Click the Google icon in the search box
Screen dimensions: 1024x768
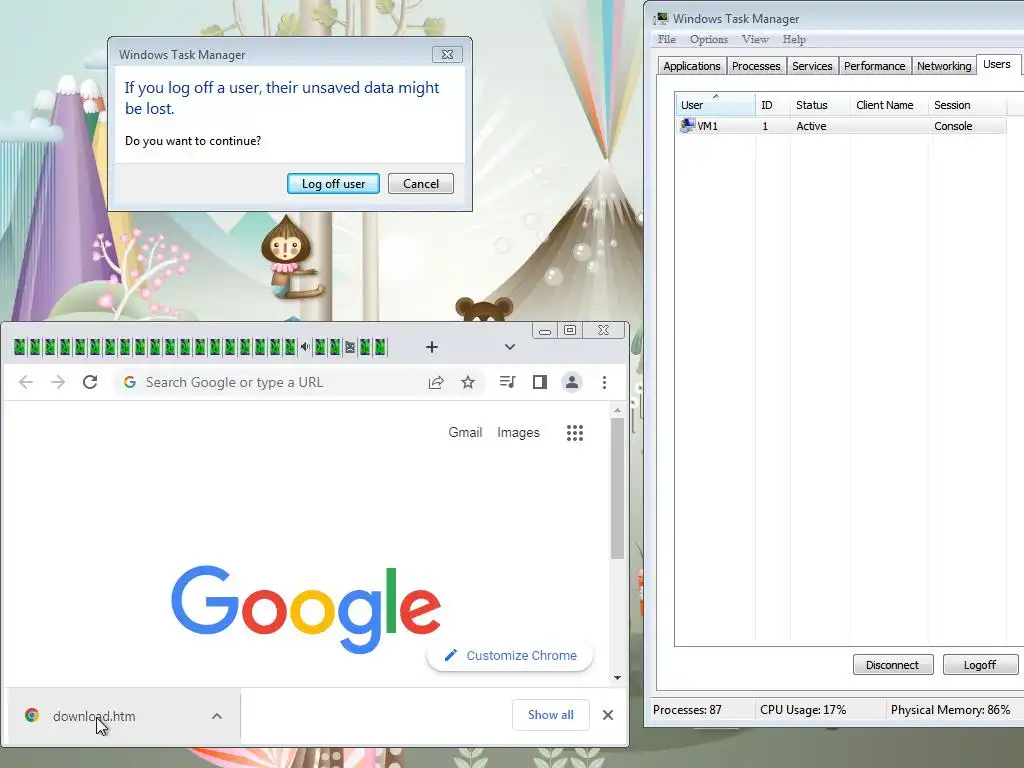click(x=130, y=382)
